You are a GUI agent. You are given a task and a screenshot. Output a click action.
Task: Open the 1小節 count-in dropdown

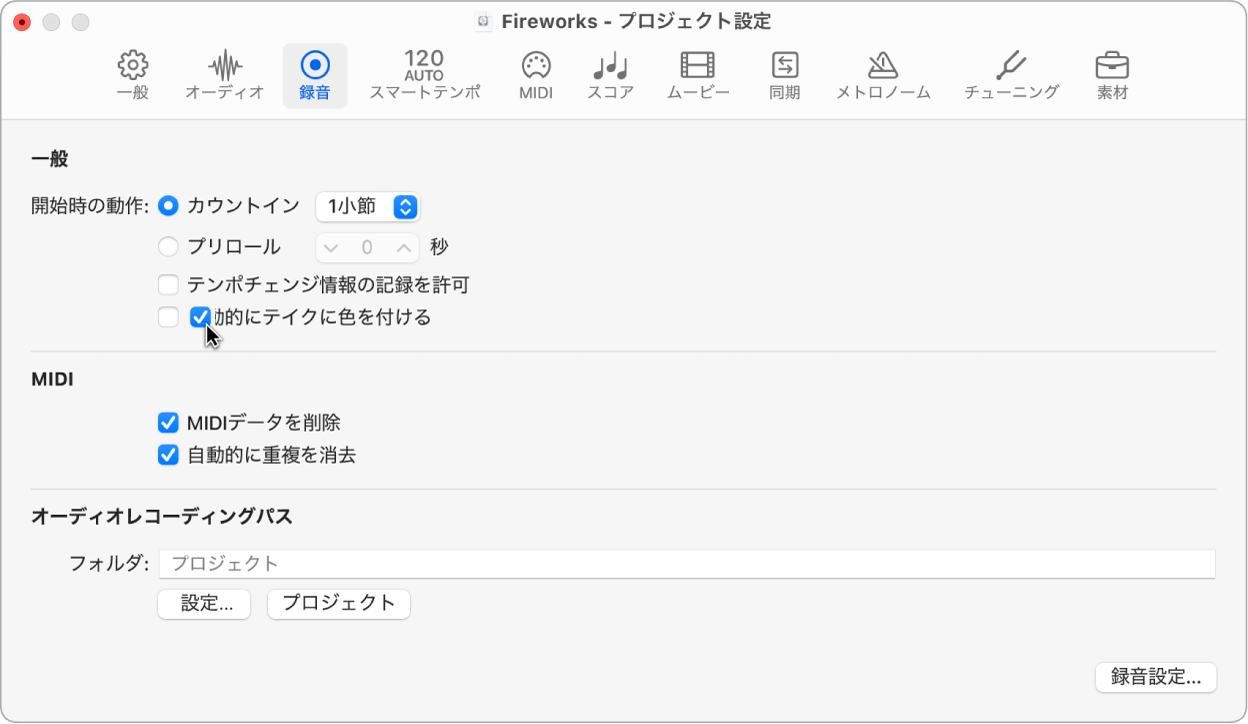pyautogui.click(x=367, y=206)
